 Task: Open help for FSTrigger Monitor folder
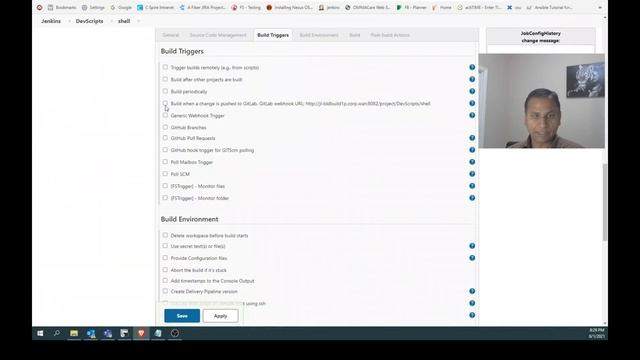pos(472,198)
